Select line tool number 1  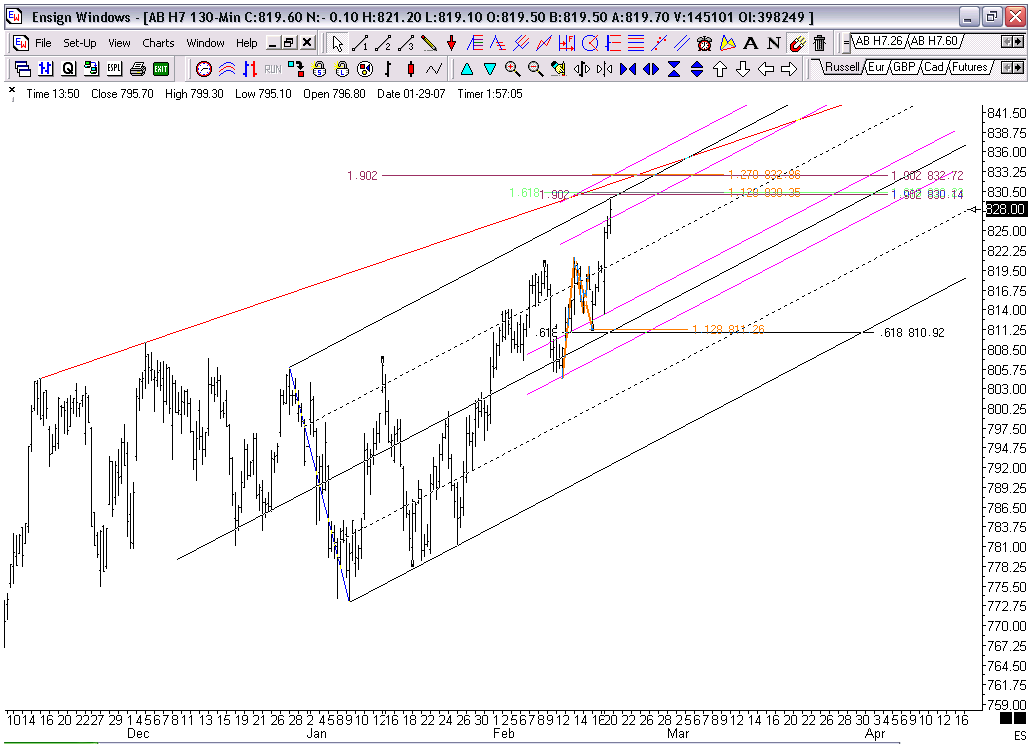[360, 43]
